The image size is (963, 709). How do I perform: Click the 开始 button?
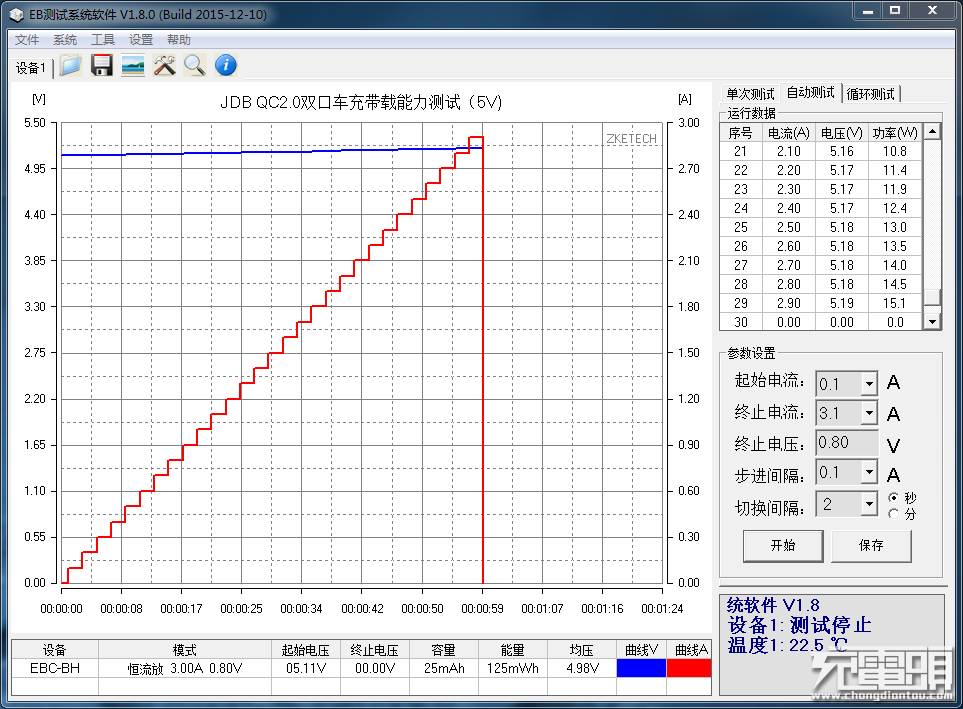pyautogui.click(x=783, y=546)
